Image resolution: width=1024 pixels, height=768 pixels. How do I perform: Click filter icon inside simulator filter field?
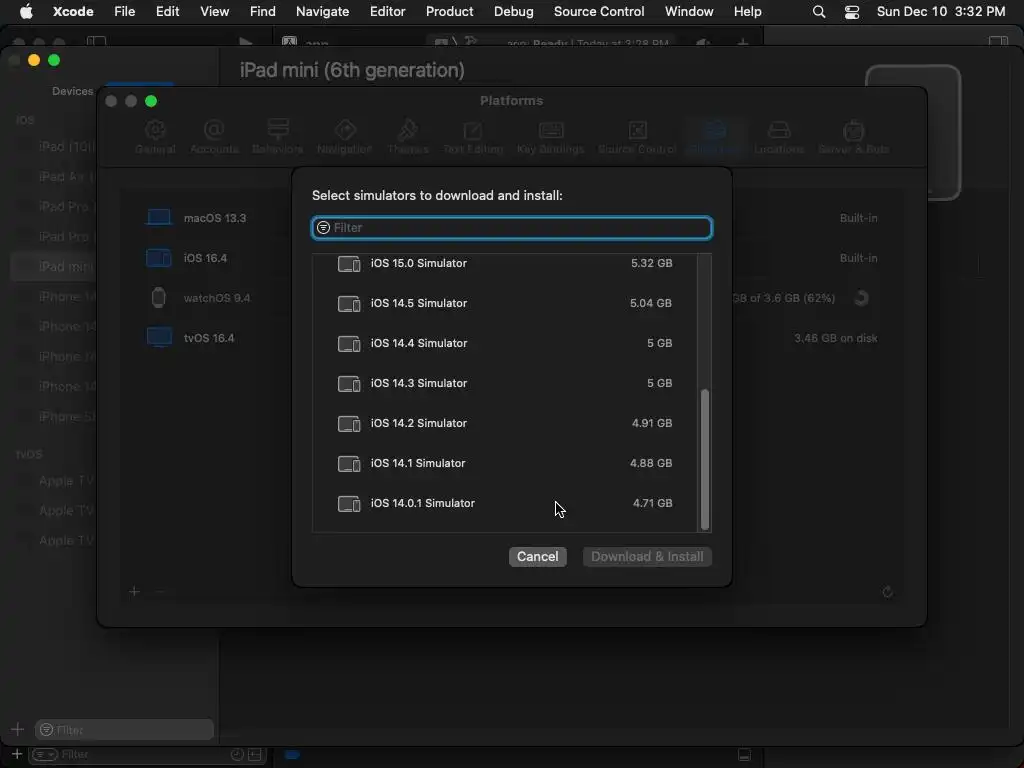pyautogui.click(x=323, y=227)
